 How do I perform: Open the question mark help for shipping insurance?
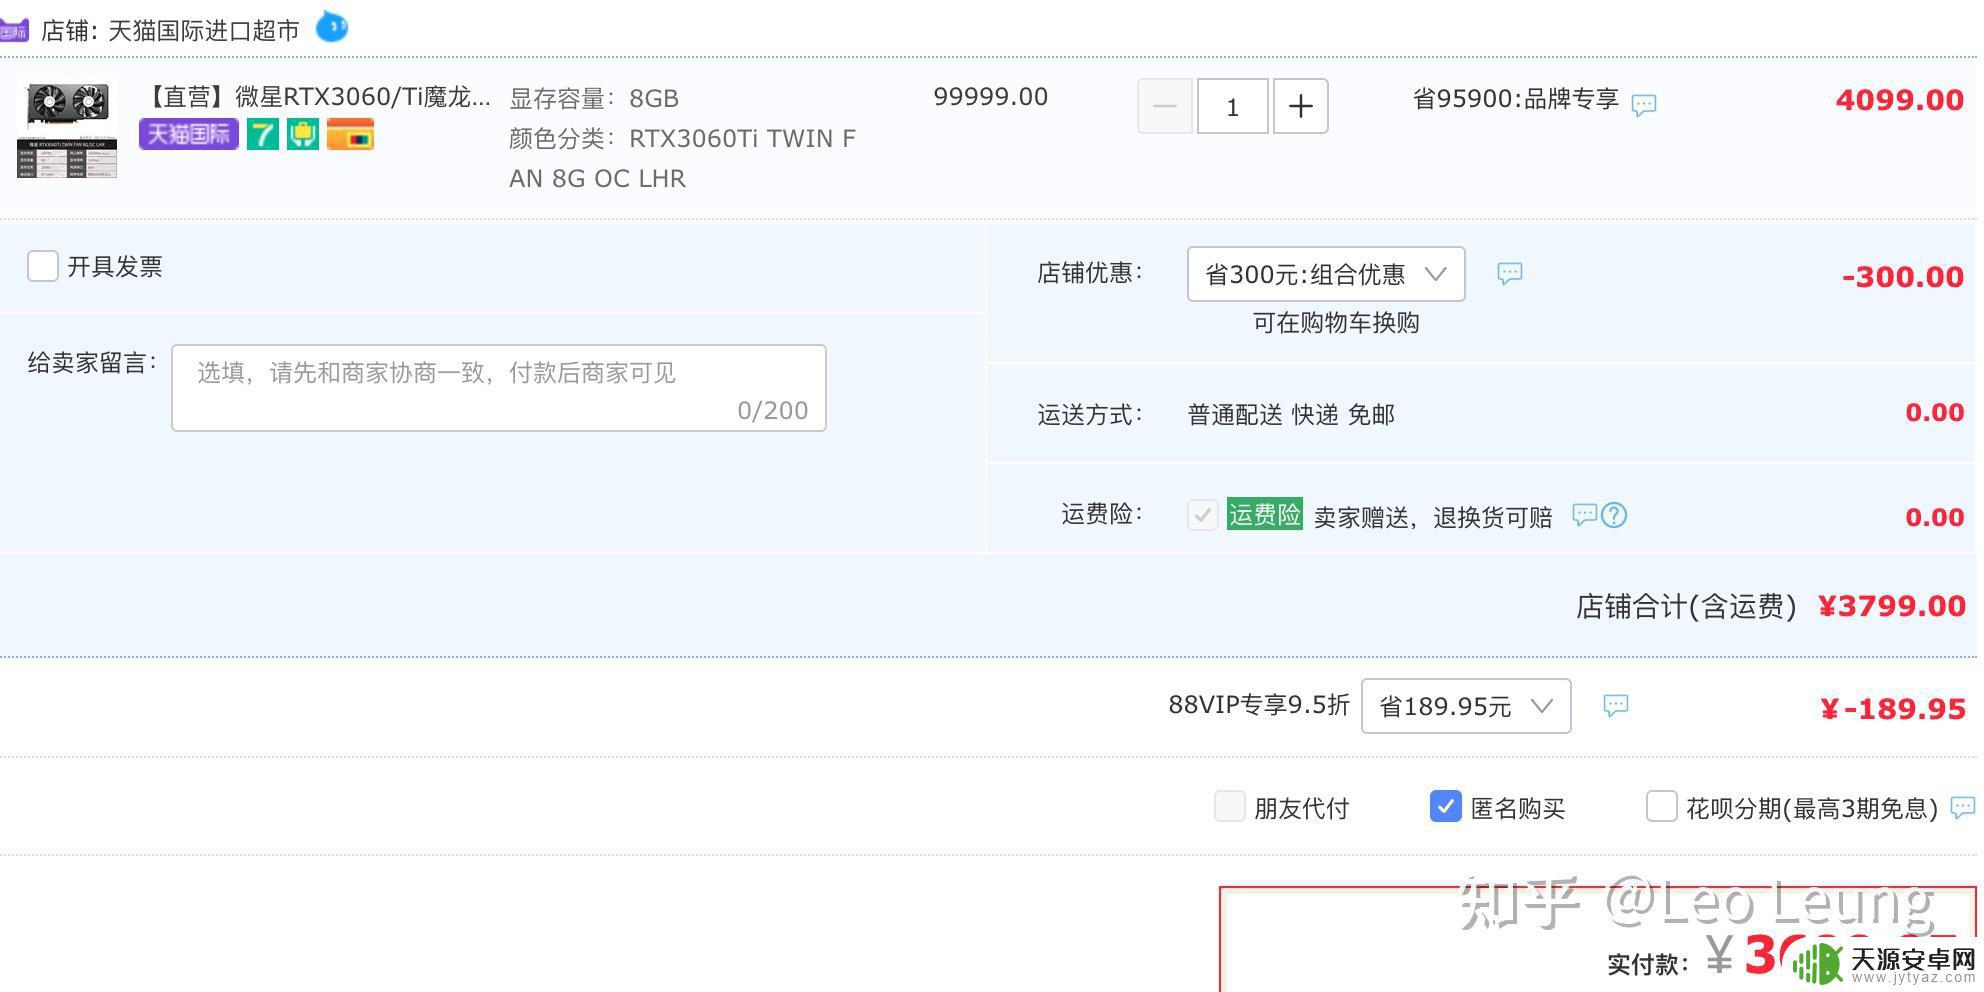1614,515
